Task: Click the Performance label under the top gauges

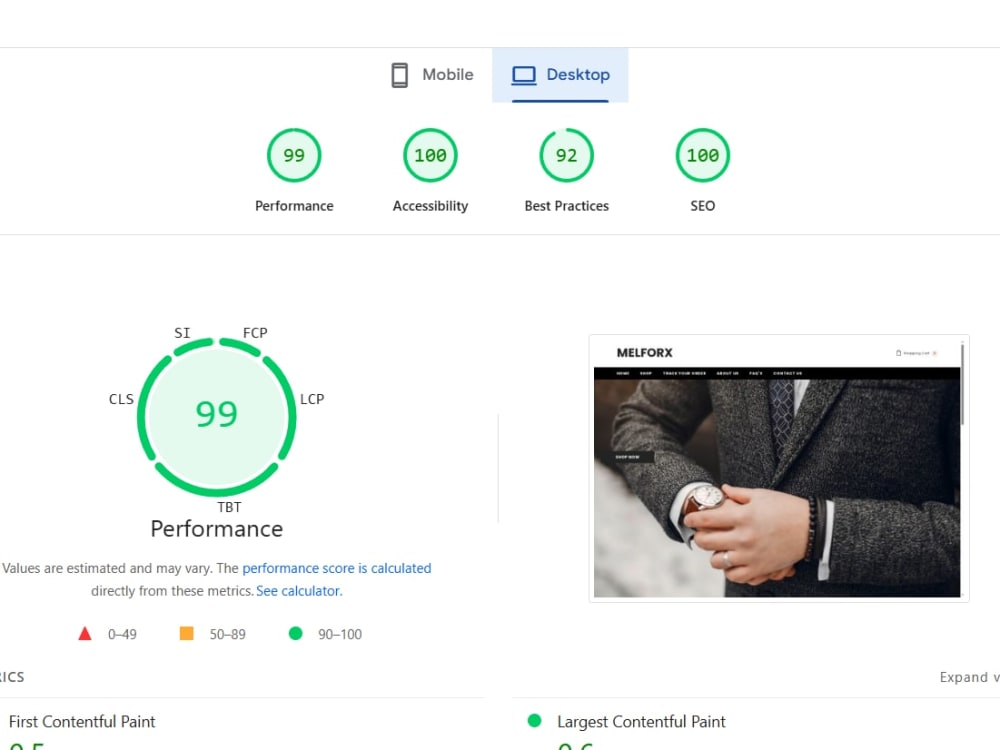Action: 294,206
